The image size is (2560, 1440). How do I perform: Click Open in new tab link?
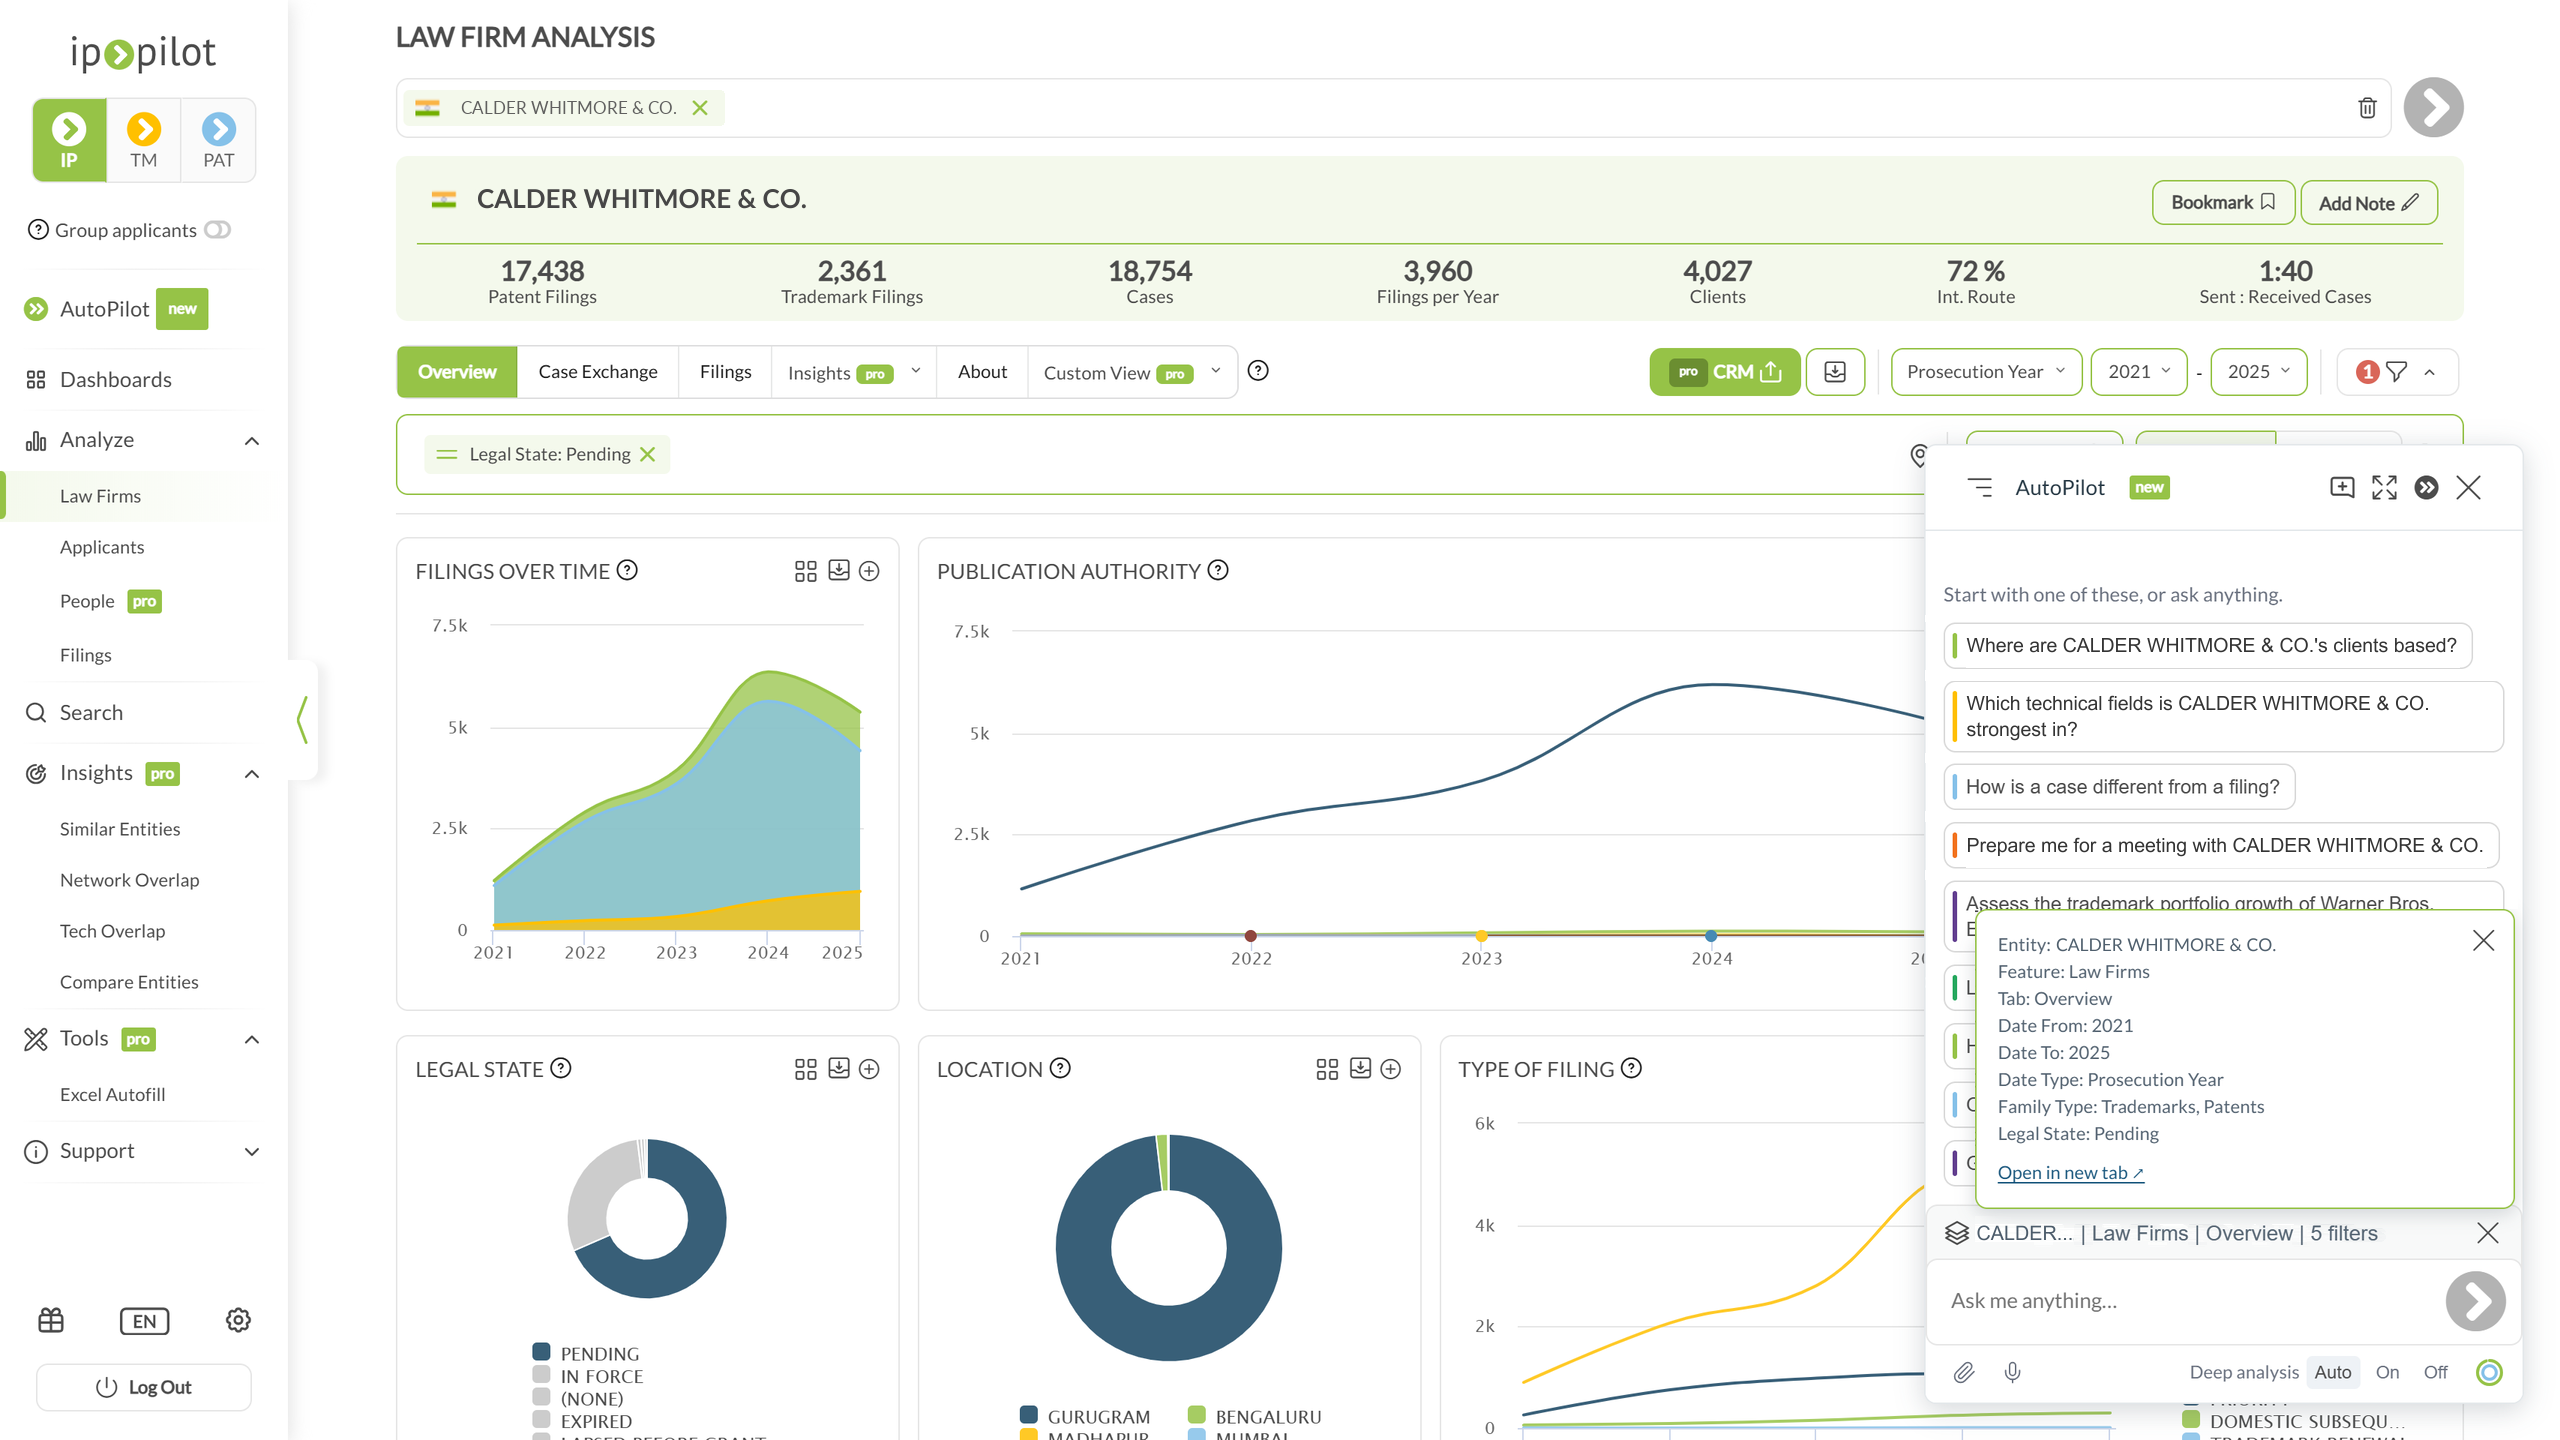pyautogui.click(x=2070, y=1173)
